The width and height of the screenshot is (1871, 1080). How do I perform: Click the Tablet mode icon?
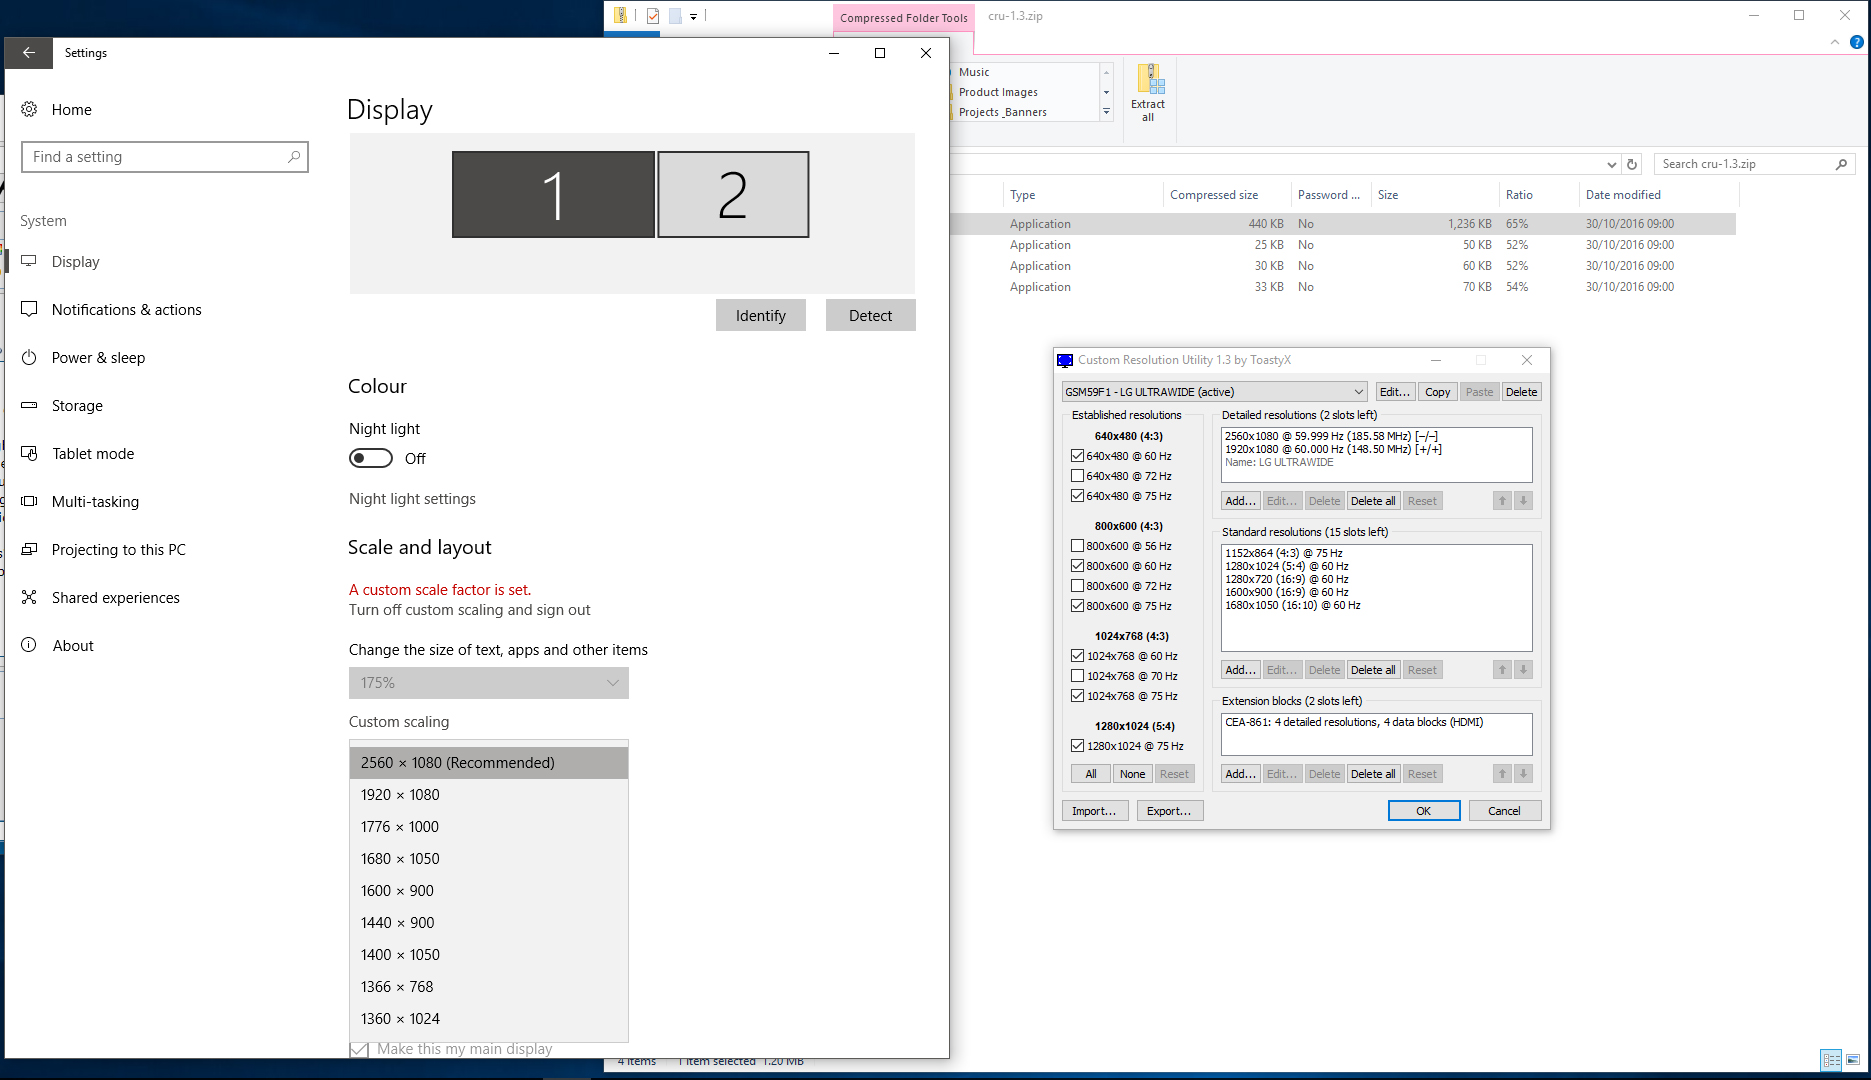point(30,454)
